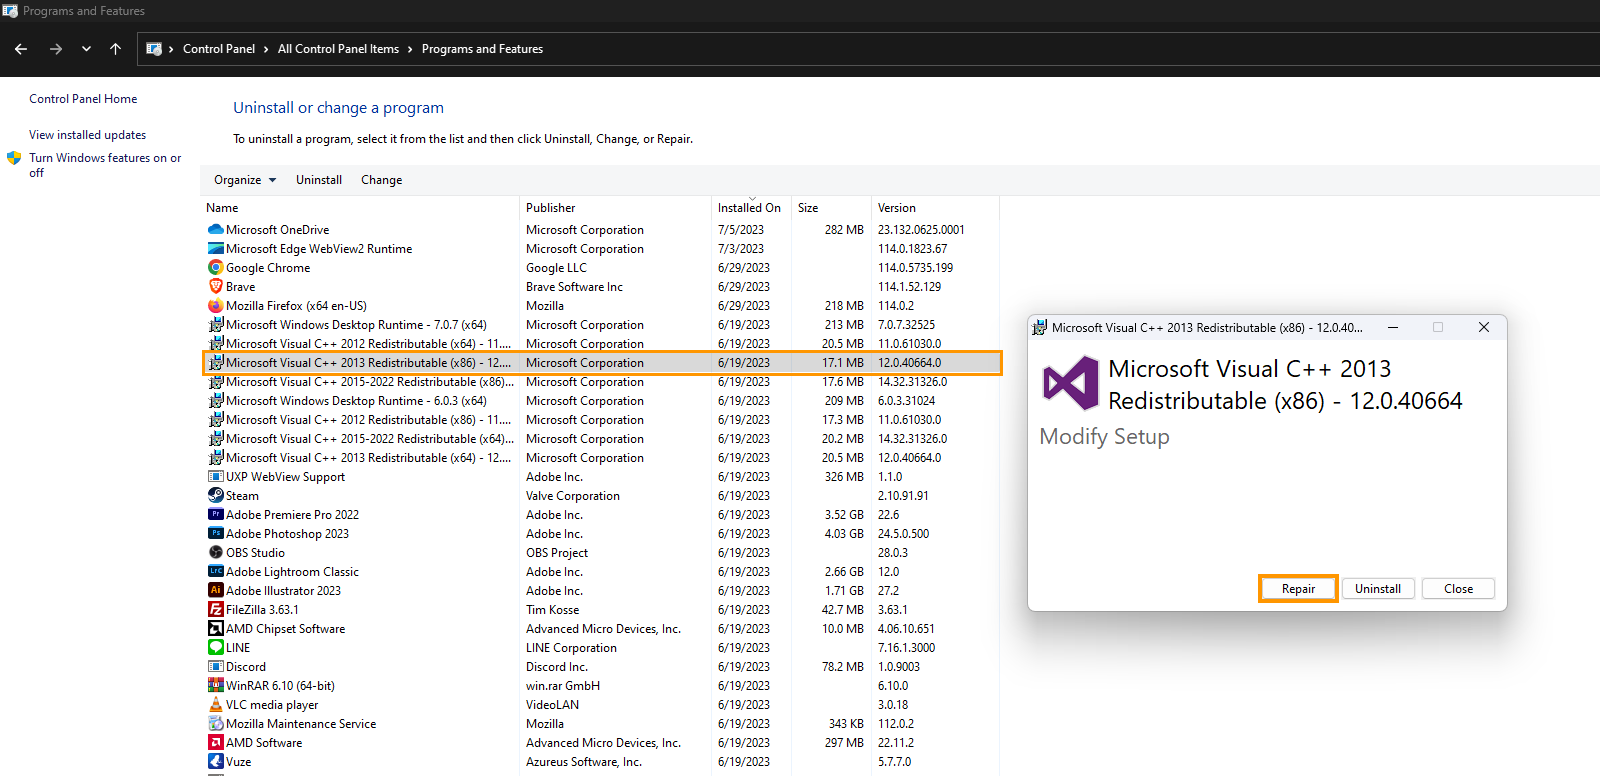Screen dimensions: 1600x776
Task: Click the Tim Kosse publisher cell
Action: (x=552, y=610)
